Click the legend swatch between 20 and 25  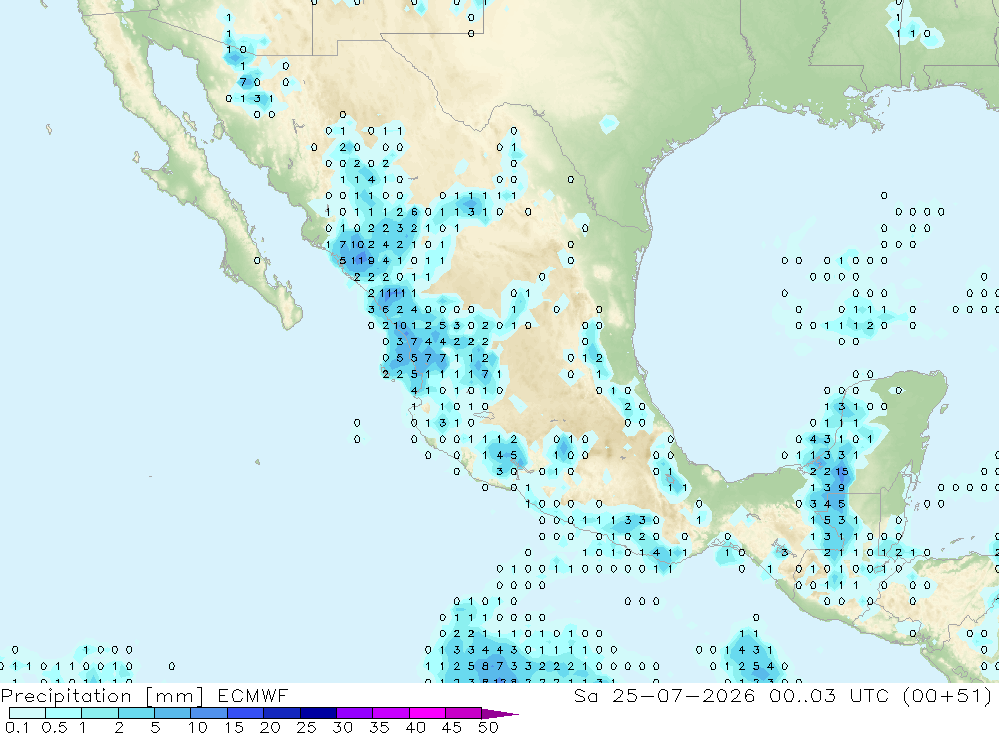pos(282,713)
